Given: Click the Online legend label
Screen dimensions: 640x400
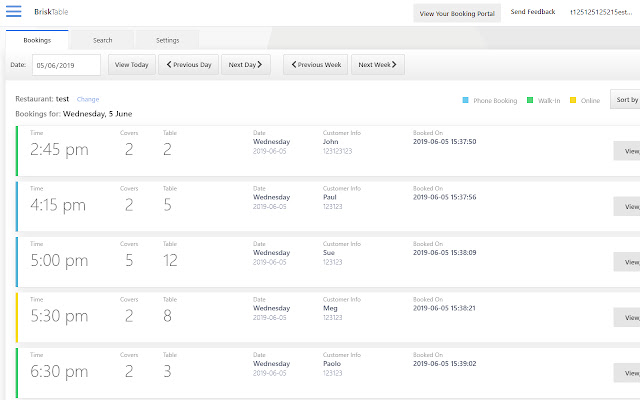Looking at the screenshot, I should (590, 100).
